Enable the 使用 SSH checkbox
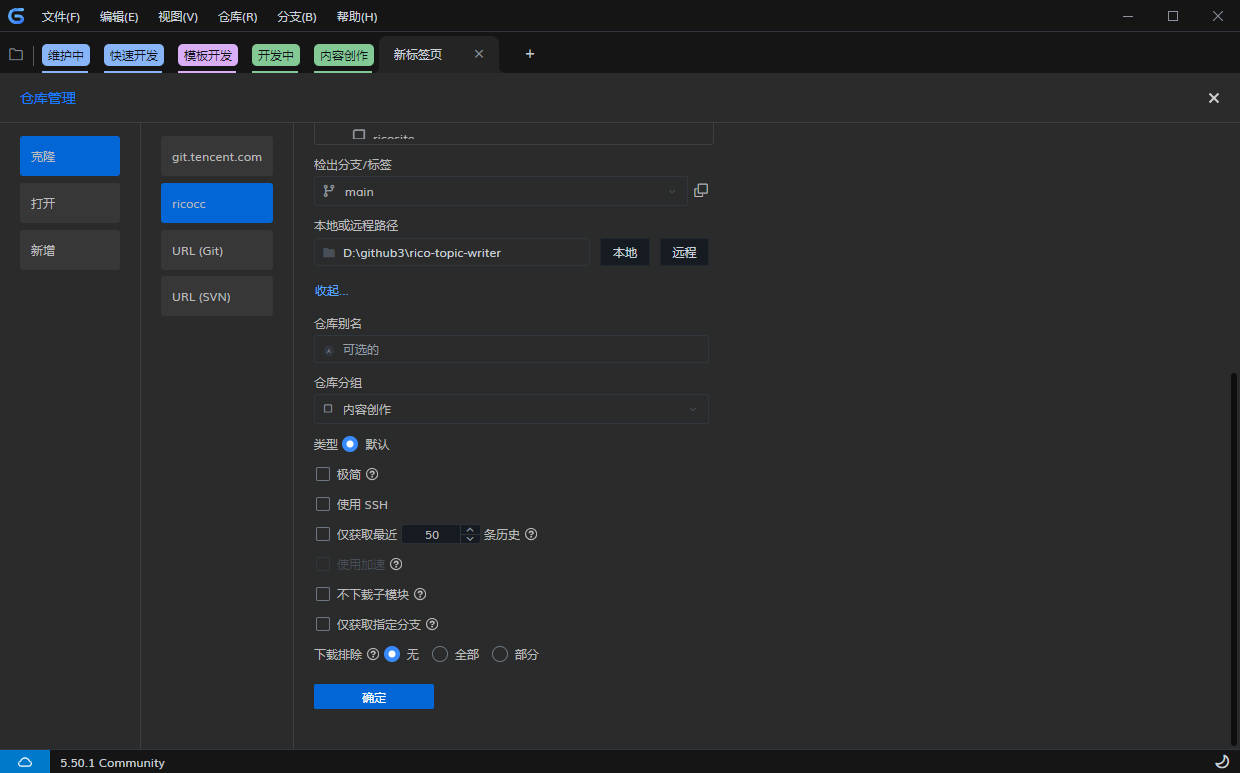This screenshot has width=1240, height=773. point(323,504)
